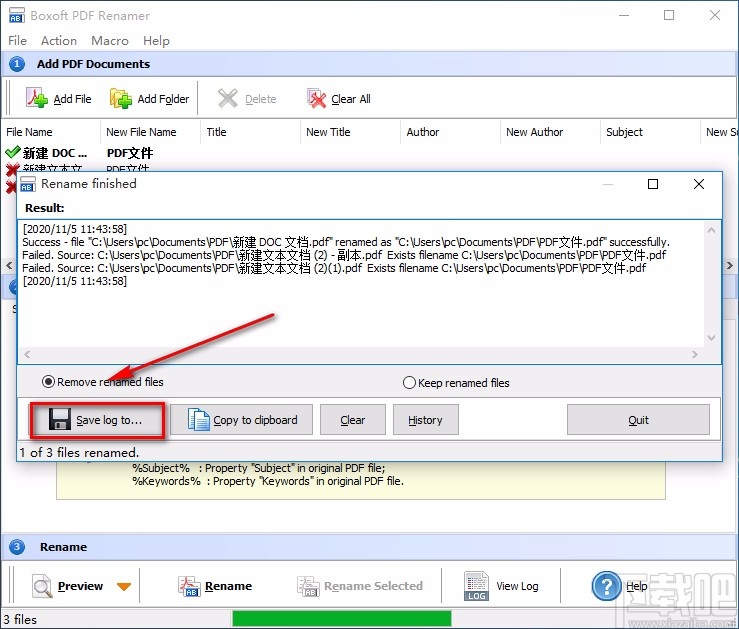Click result log horizontal scroll right arrow

694,354
